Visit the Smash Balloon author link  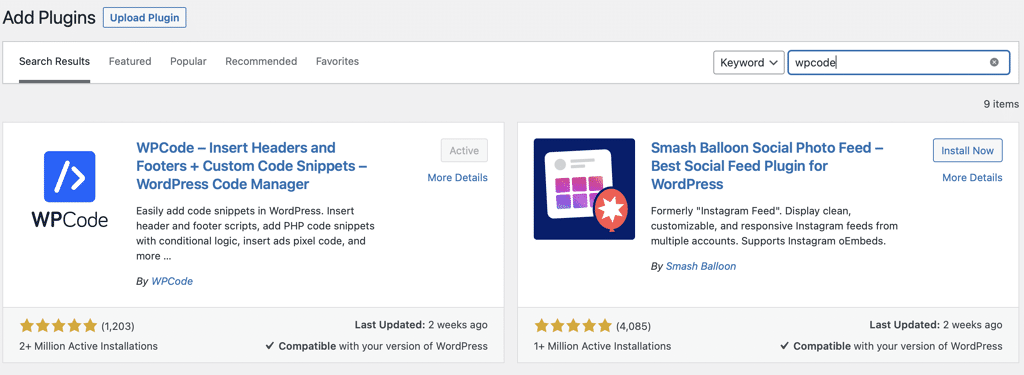click(701, 266)
